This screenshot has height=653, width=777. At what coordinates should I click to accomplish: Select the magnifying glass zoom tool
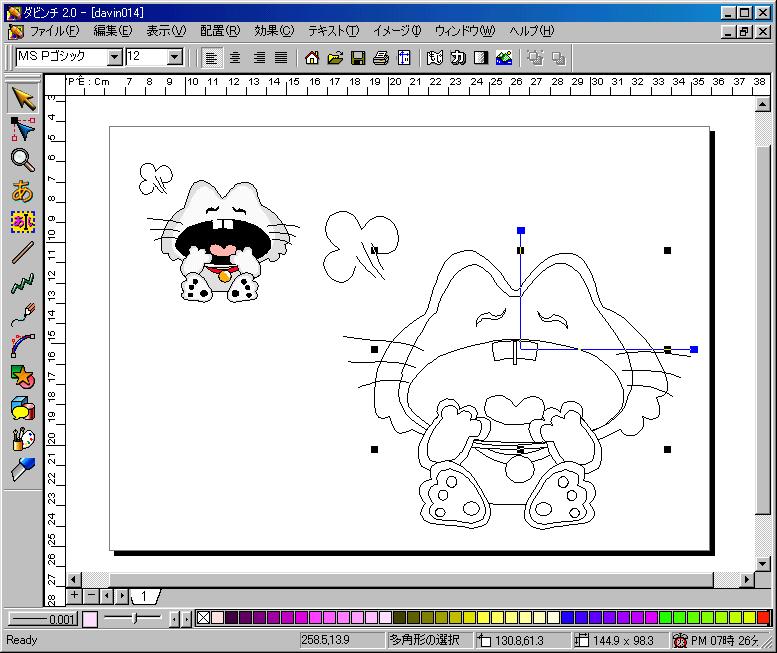pos(23,160)
